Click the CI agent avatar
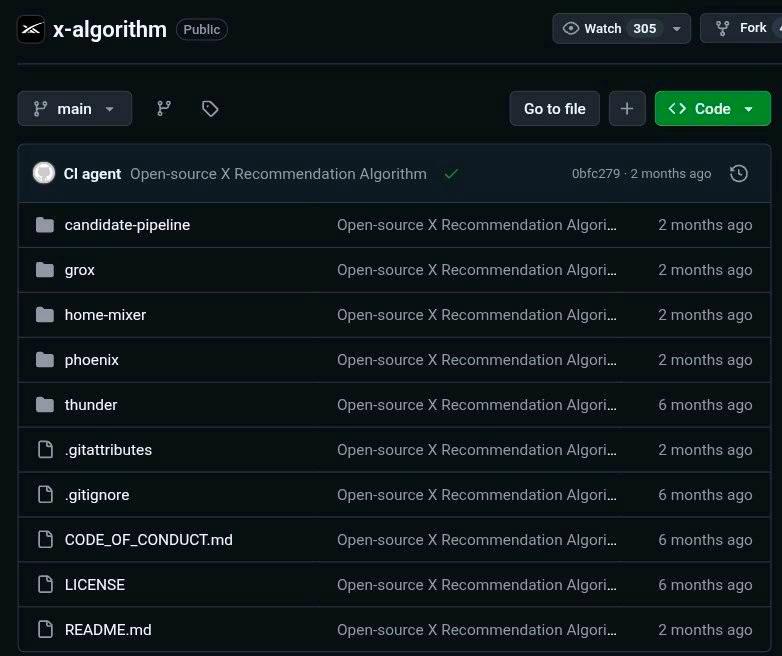The height and width of the screenshot is (656, 782). coord(44,173)
